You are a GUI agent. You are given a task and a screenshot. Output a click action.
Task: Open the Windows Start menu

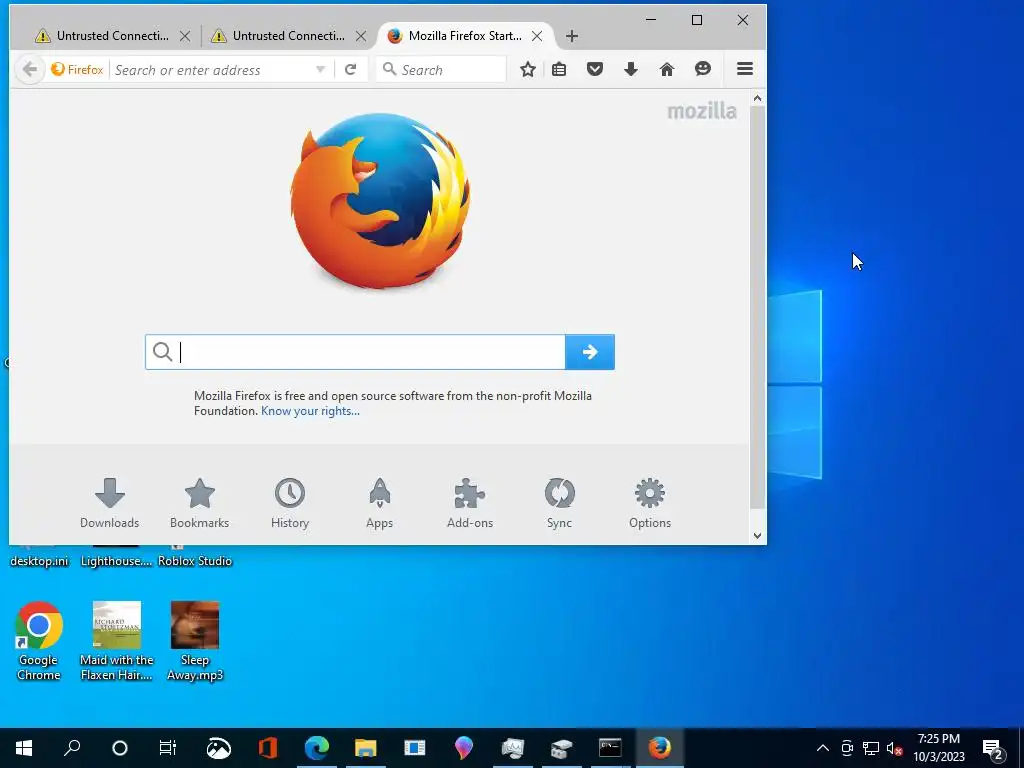point(24,748)
